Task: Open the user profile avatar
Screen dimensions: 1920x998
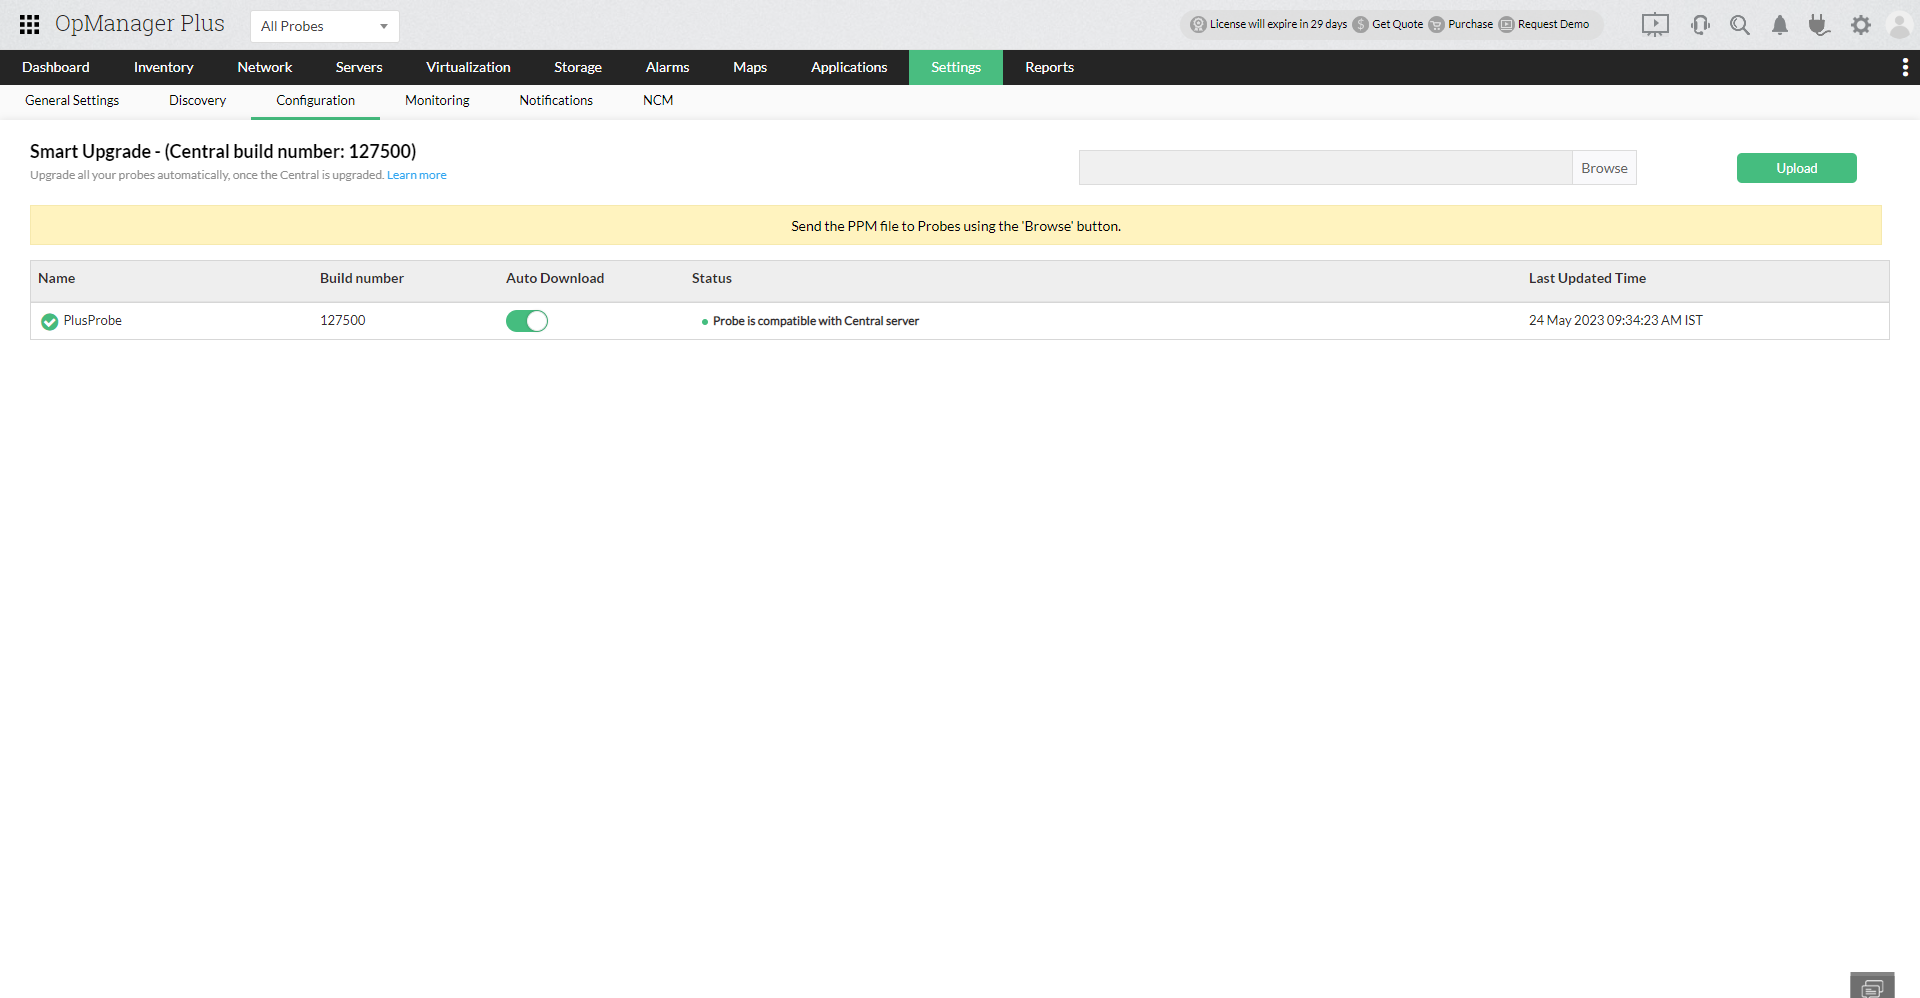Action: coord(1899,25)
